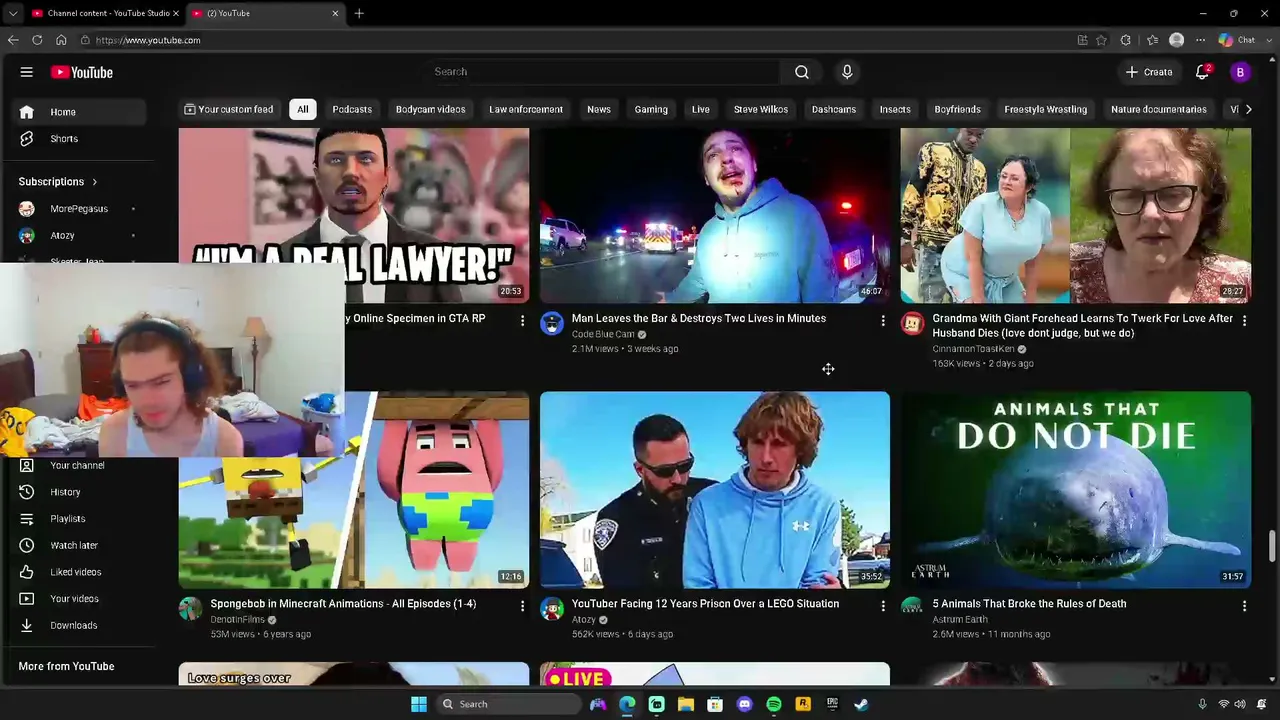Expand the Subscriptions section
The width and height of the screenshot is (1280, 720).
pyautogui.click(x=58, y=182)
